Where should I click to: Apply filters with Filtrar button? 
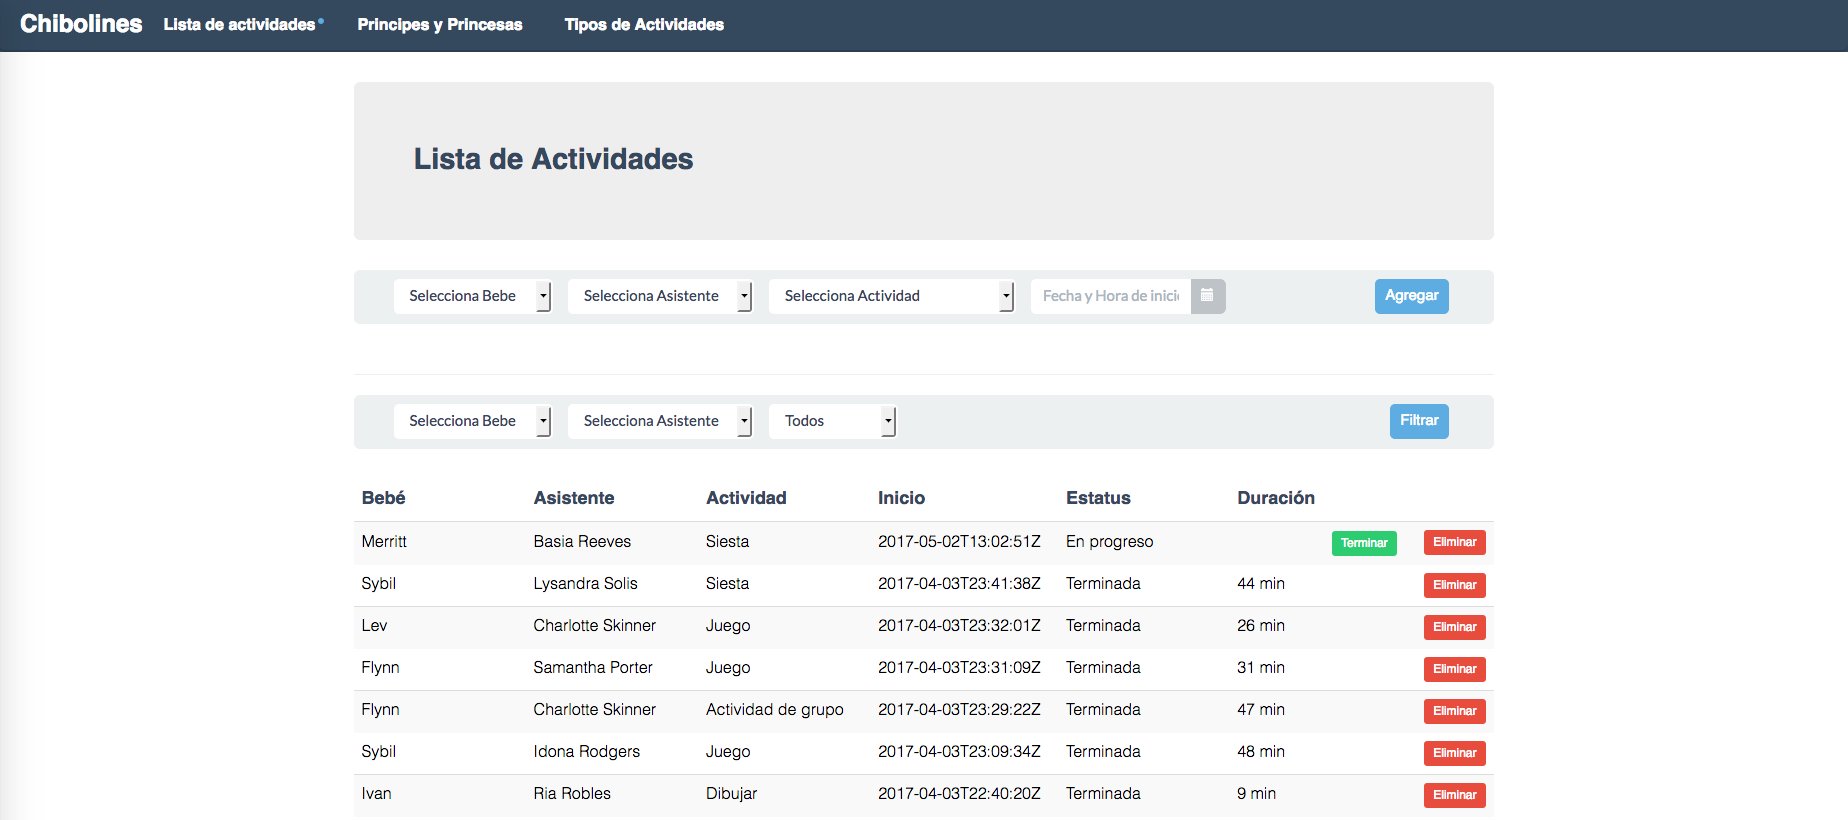coord(1419,421)
